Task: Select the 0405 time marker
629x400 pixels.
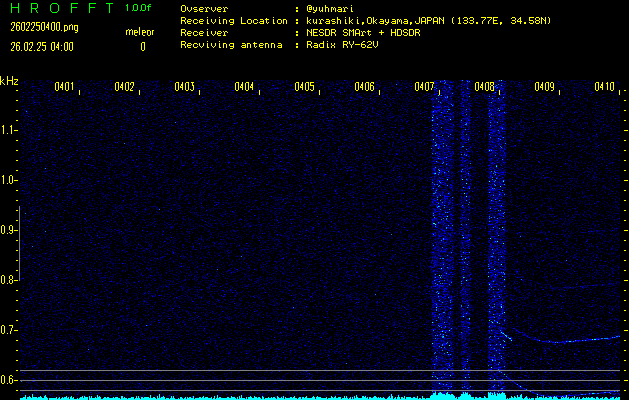Action: click(304, 87)
